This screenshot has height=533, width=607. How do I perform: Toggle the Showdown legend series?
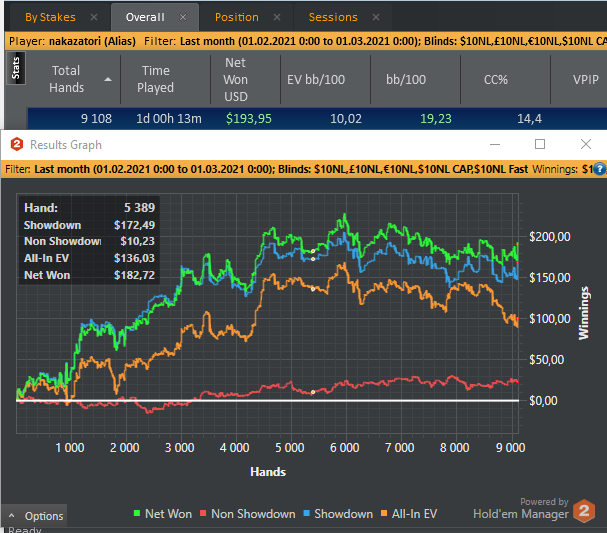pyautogui.click(x=338, y=514)
